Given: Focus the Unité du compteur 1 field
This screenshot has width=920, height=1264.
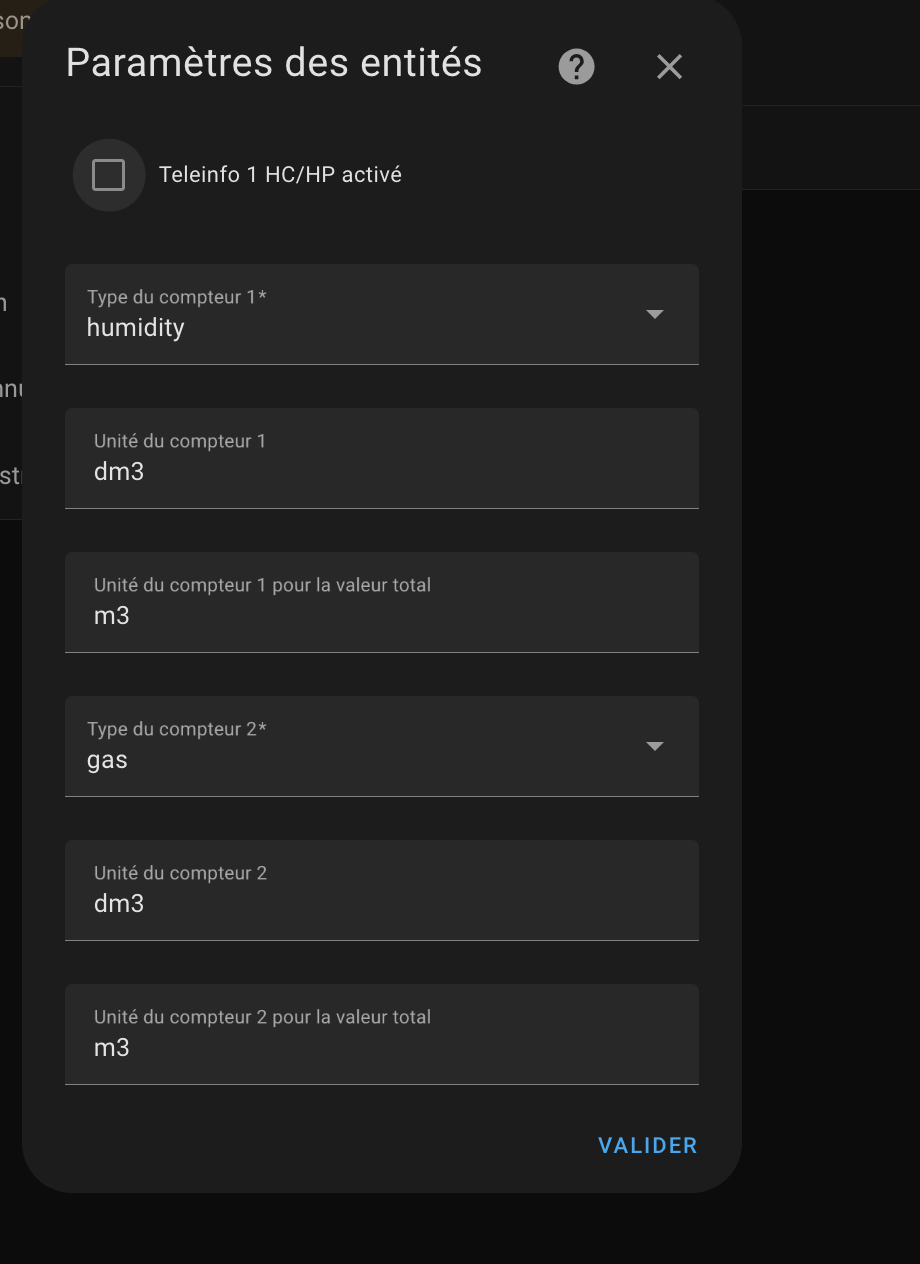Looking at the screenshot, I should 382,458.
